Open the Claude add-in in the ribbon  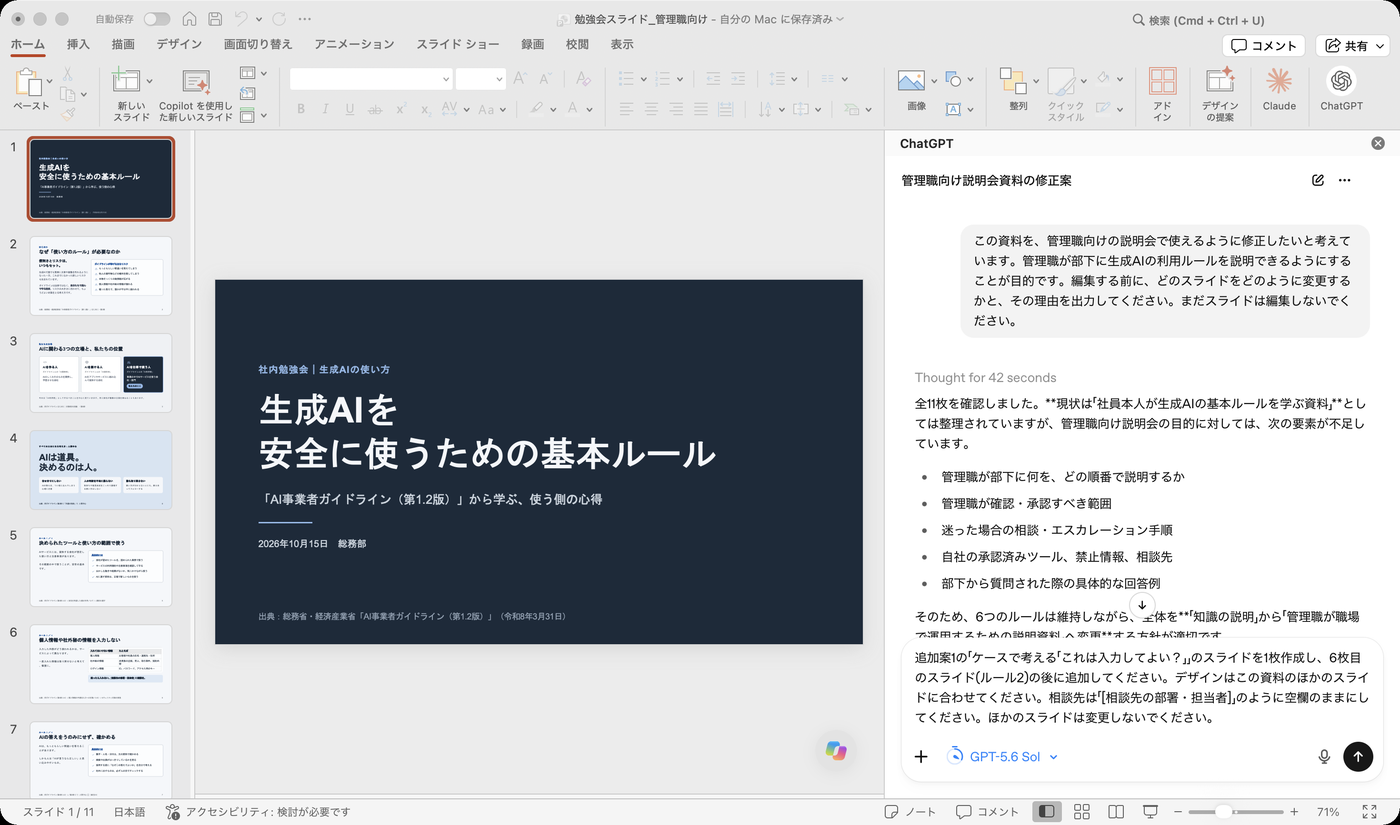[1279, 89]
